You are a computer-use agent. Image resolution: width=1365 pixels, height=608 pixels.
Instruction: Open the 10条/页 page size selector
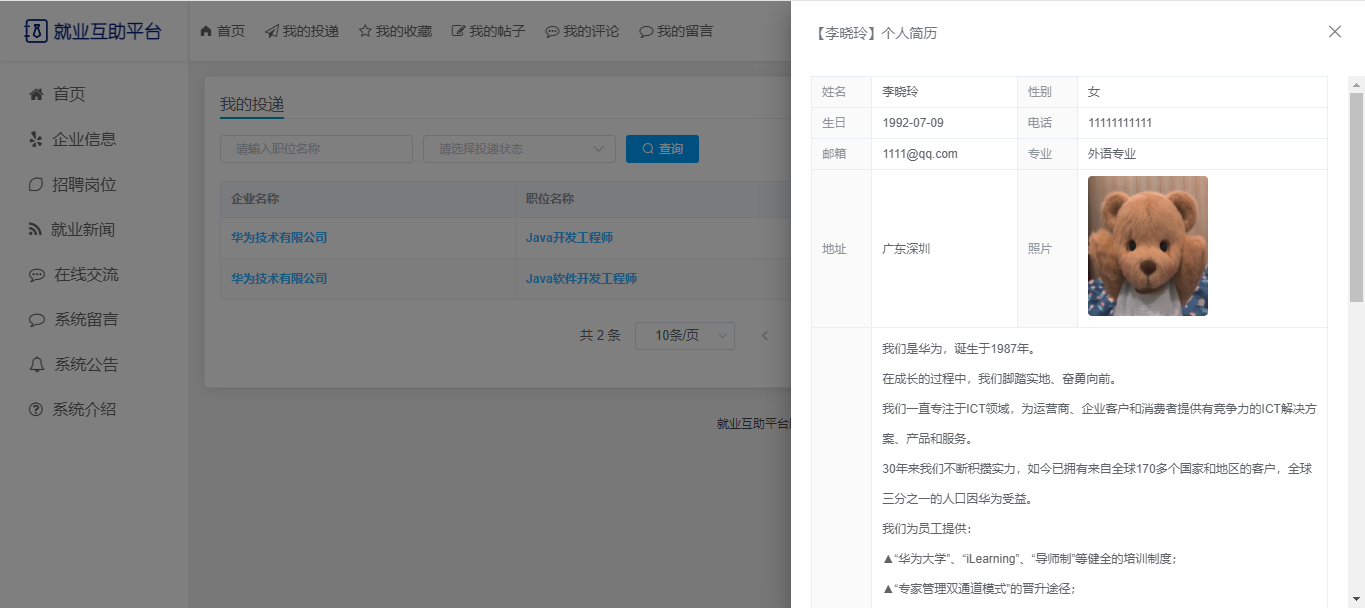click(684, 336)
